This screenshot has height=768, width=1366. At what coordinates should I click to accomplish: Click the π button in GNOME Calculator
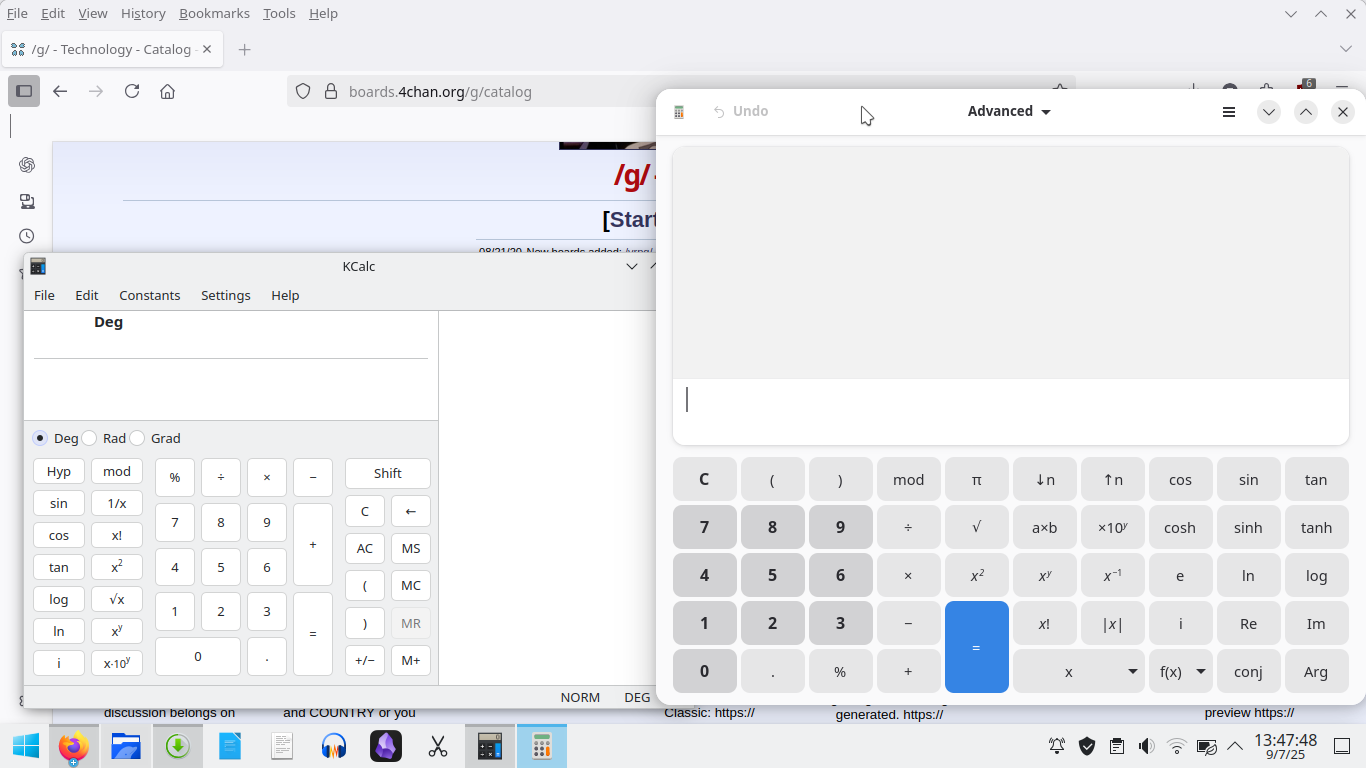[x=977, y=480]
